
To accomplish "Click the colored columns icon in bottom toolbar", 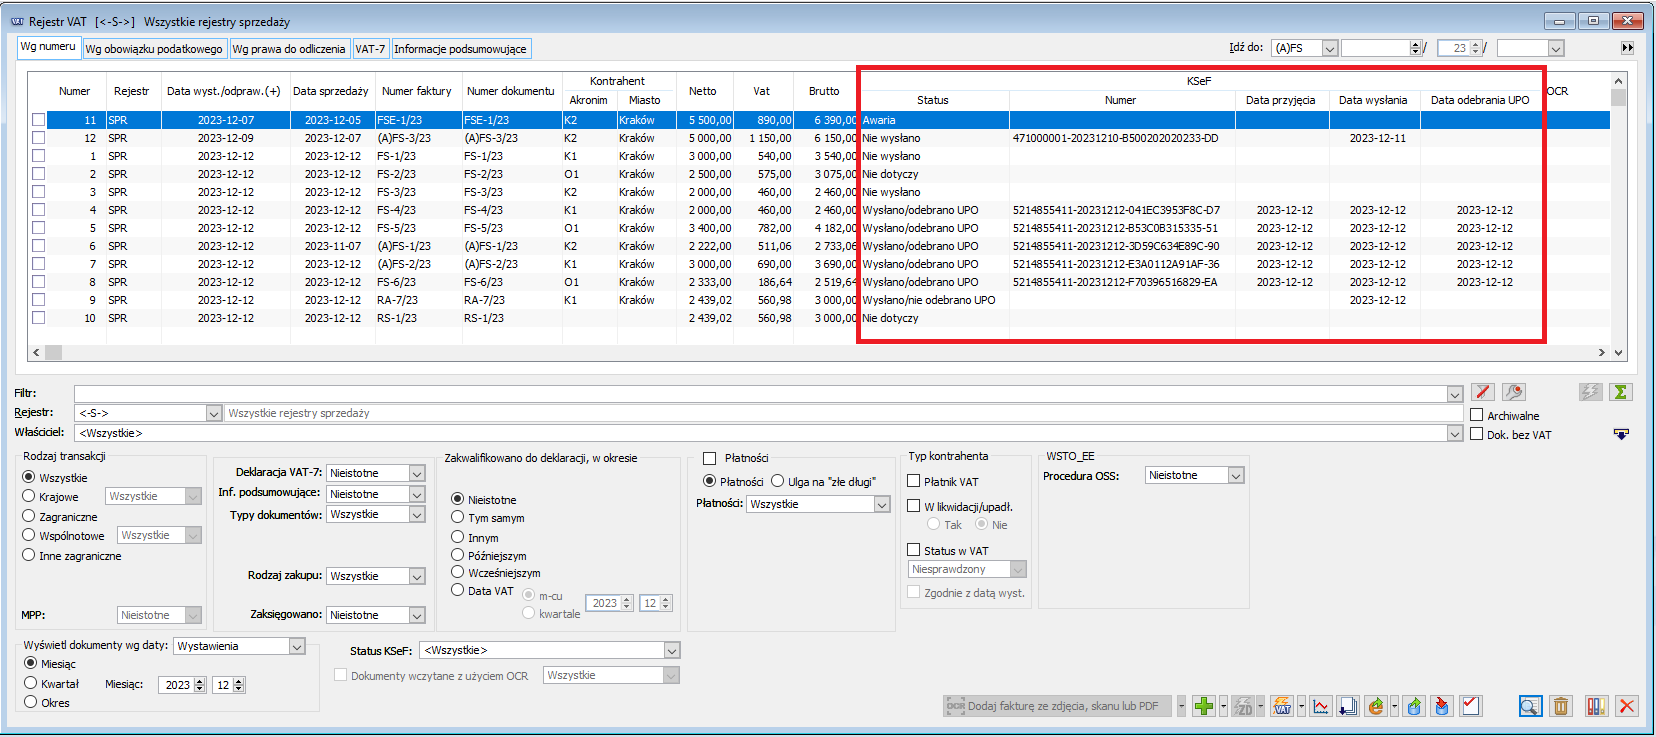I will coord(1596,706).
